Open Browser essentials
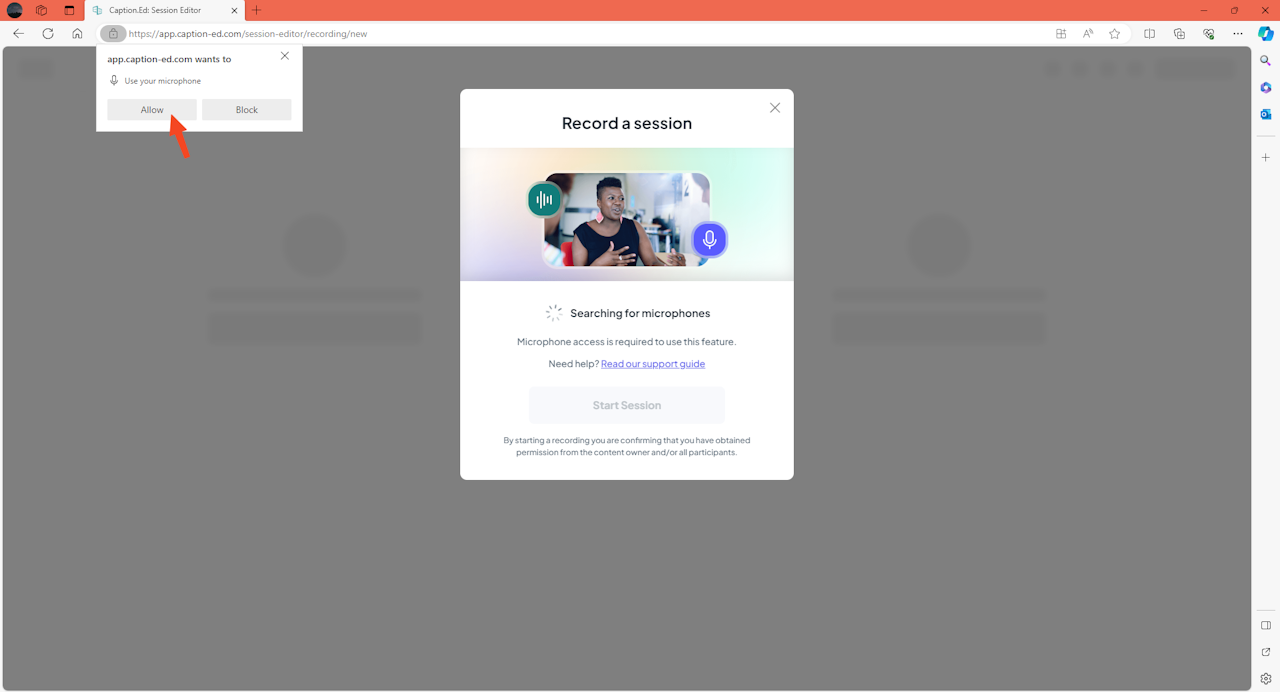The width and height of the screenshot is (1280, 692). (x=1209, y=34)
